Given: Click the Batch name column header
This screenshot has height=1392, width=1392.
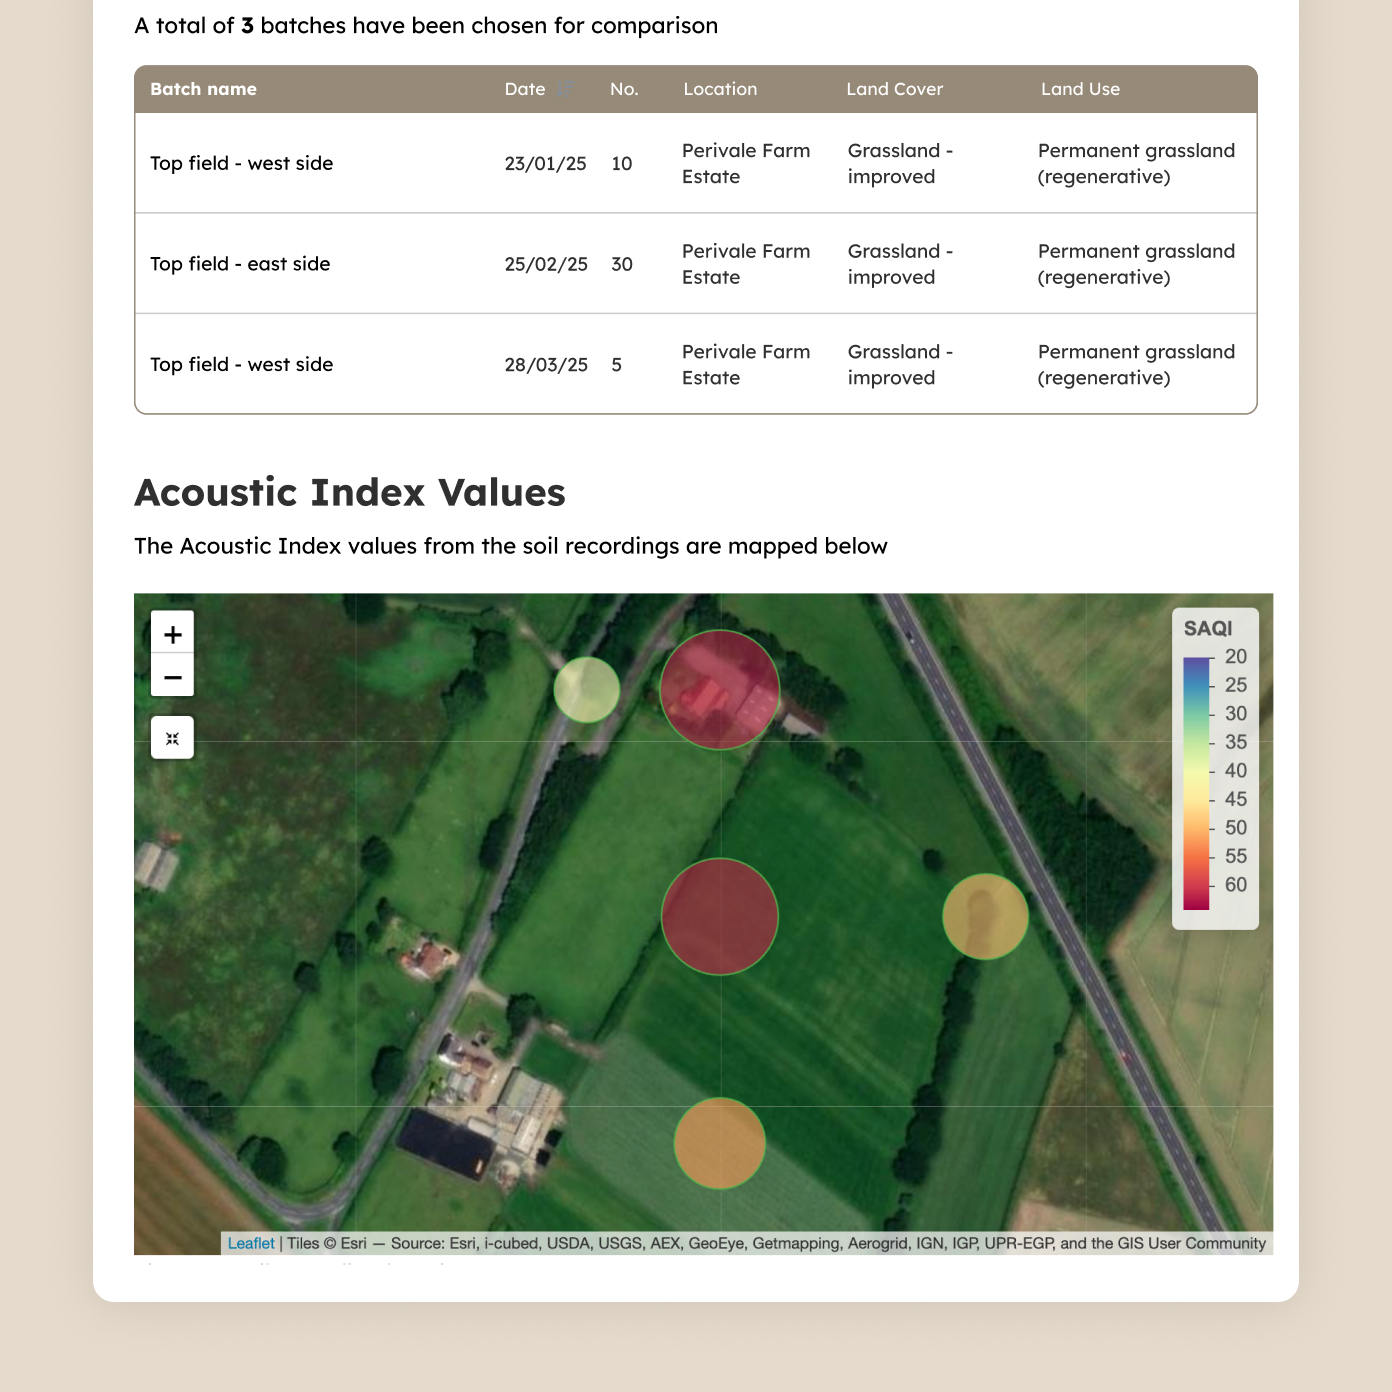Looking at the screenshot, I should point(203,89).
